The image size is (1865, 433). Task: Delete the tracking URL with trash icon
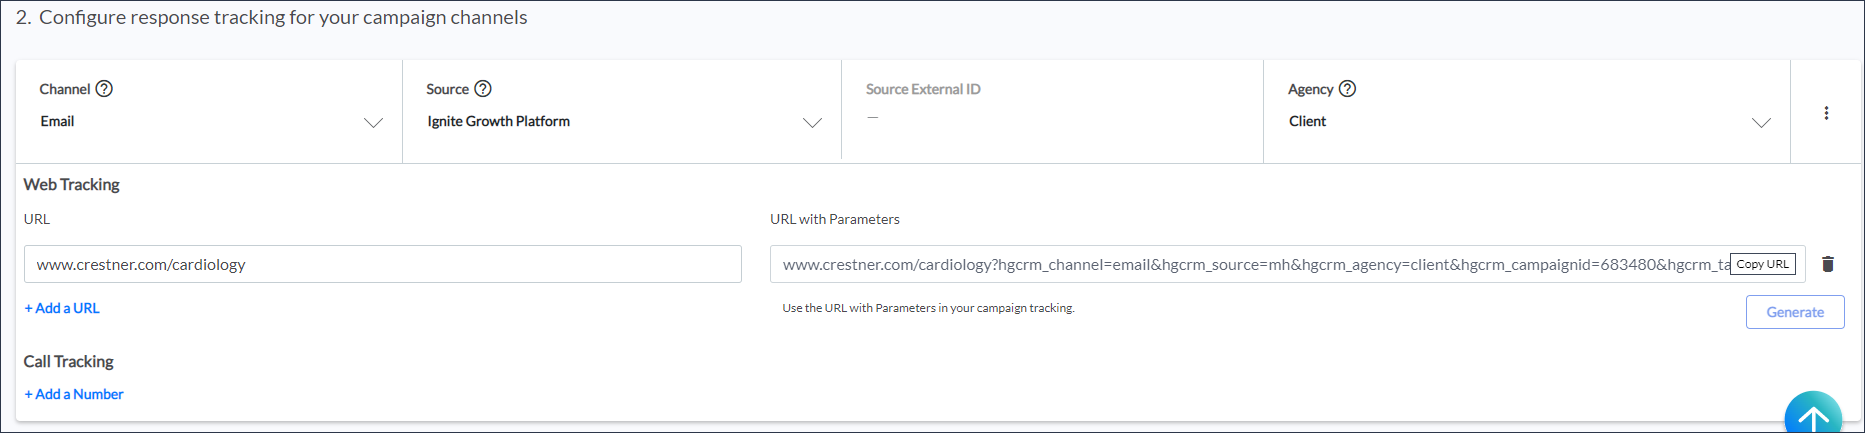coord(1828,264)
